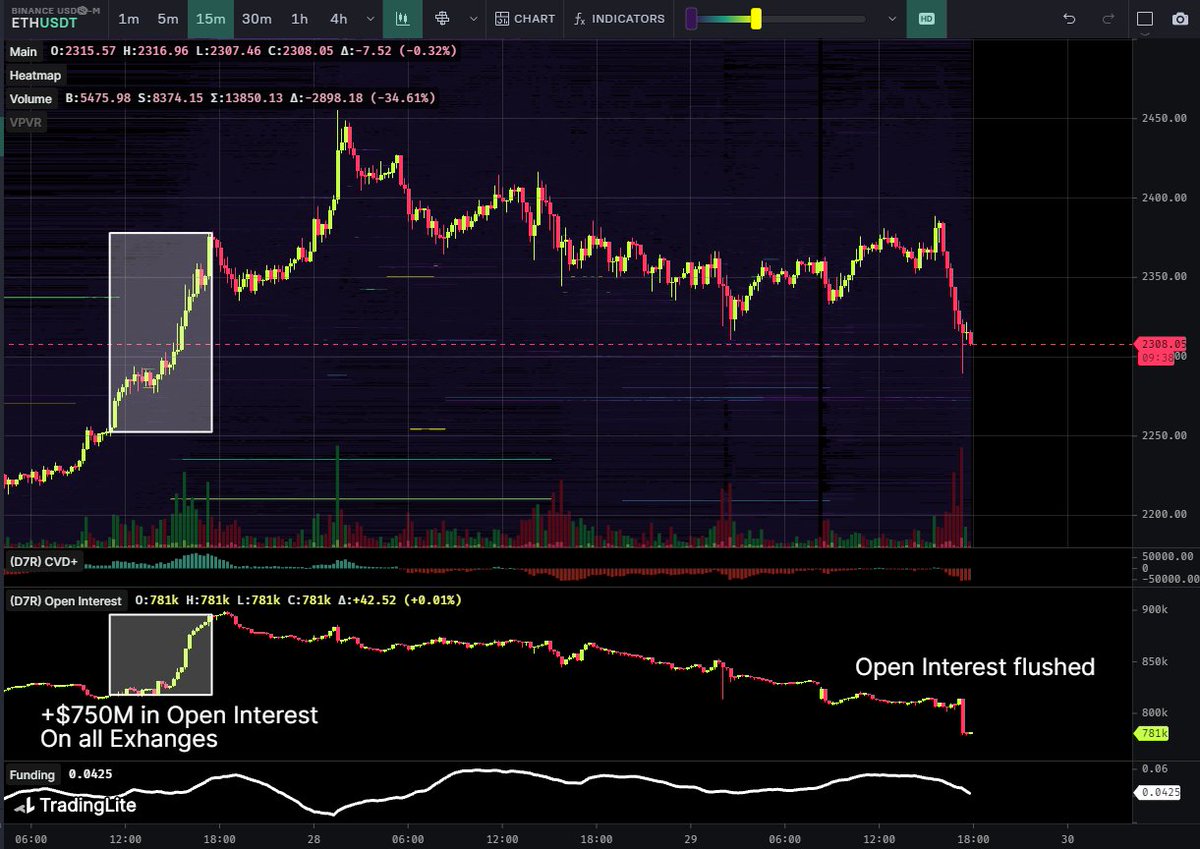Open the CHART menu button

click(x=525, y=18)
